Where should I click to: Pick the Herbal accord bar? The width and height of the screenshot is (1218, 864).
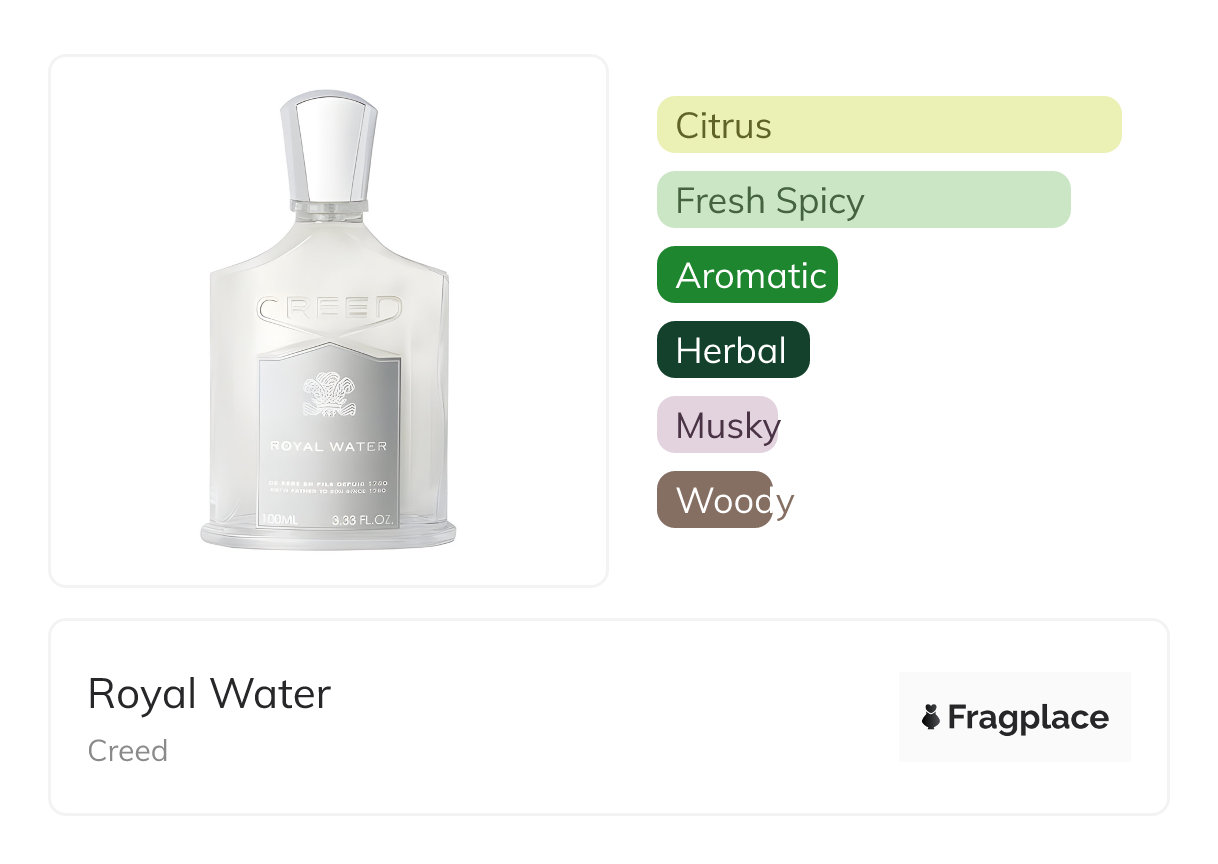coord(732,350)
